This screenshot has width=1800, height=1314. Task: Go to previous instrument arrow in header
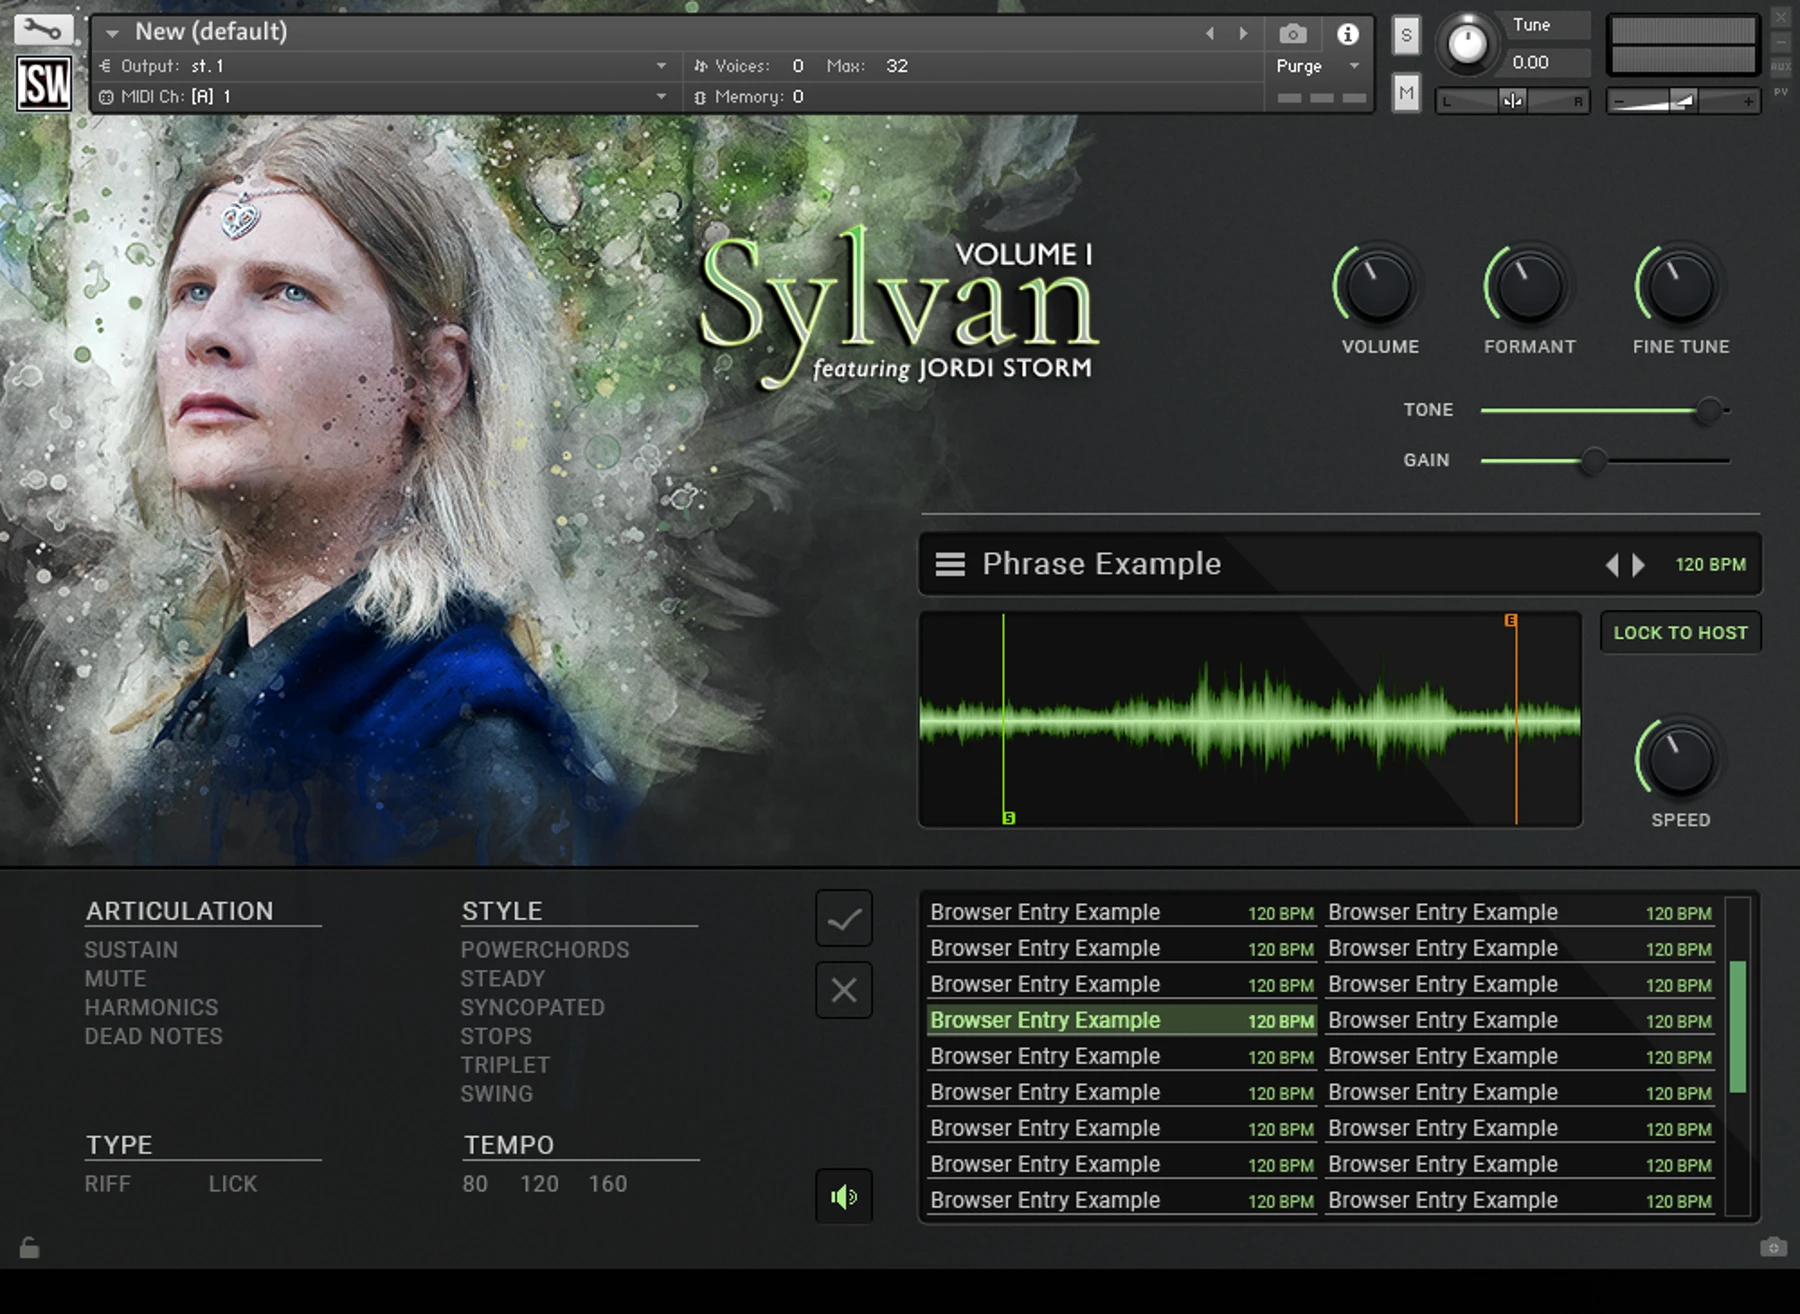(x=1210, y=33)
